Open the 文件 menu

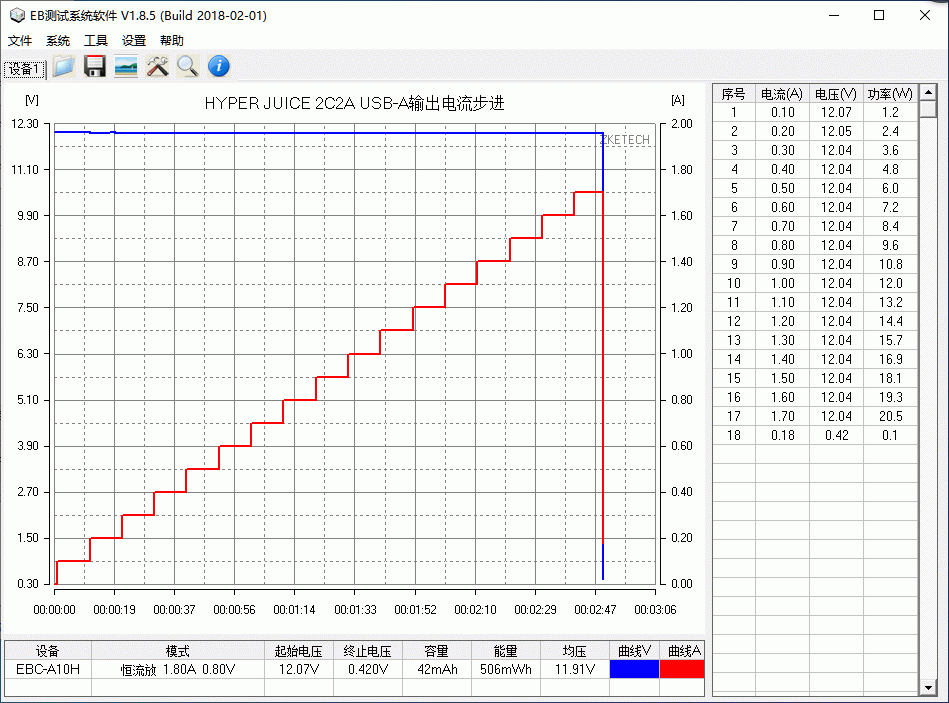click(x=19, y=41)
